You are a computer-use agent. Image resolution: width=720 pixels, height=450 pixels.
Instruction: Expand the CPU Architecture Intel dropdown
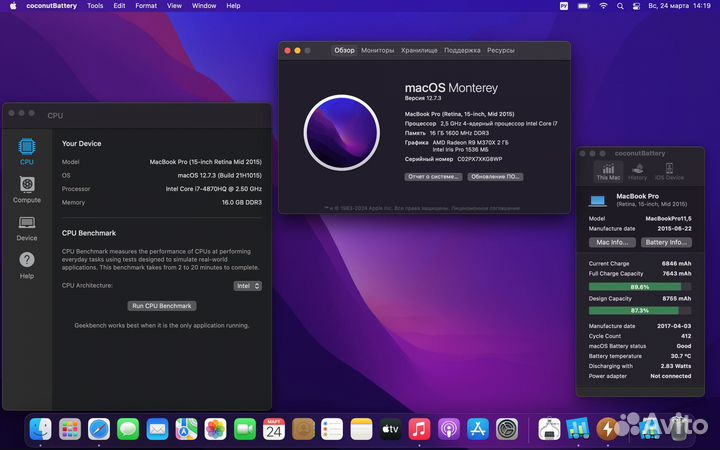pos(248,286)
